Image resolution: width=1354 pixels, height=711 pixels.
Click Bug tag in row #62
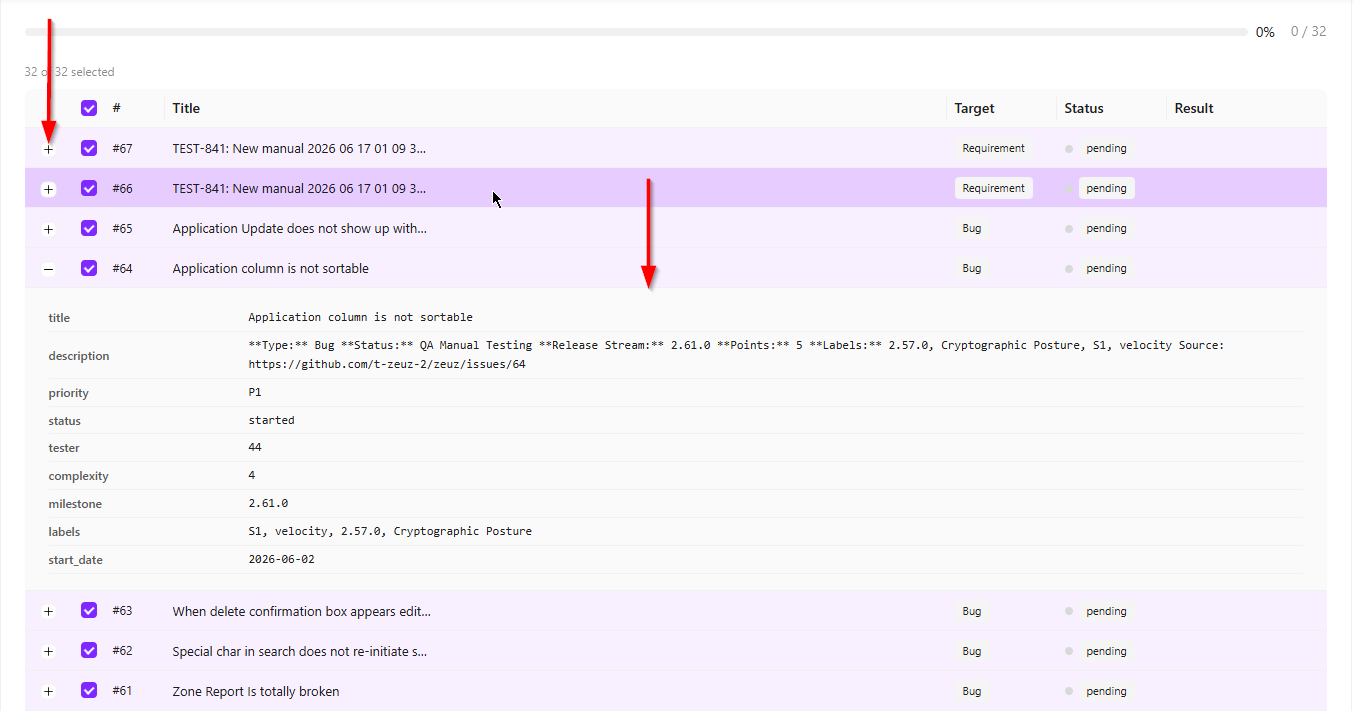(972, 651)
